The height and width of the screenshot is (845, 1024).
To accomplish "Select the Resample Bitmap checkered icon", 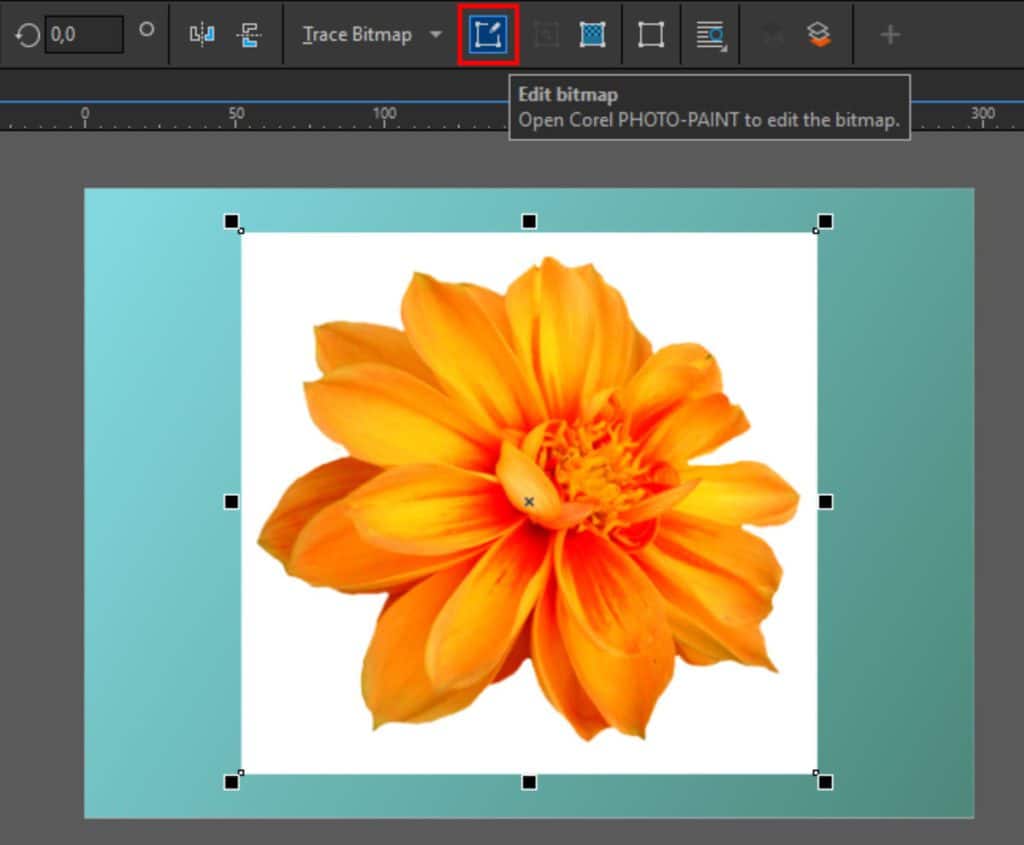I will (x=591, y=35).
